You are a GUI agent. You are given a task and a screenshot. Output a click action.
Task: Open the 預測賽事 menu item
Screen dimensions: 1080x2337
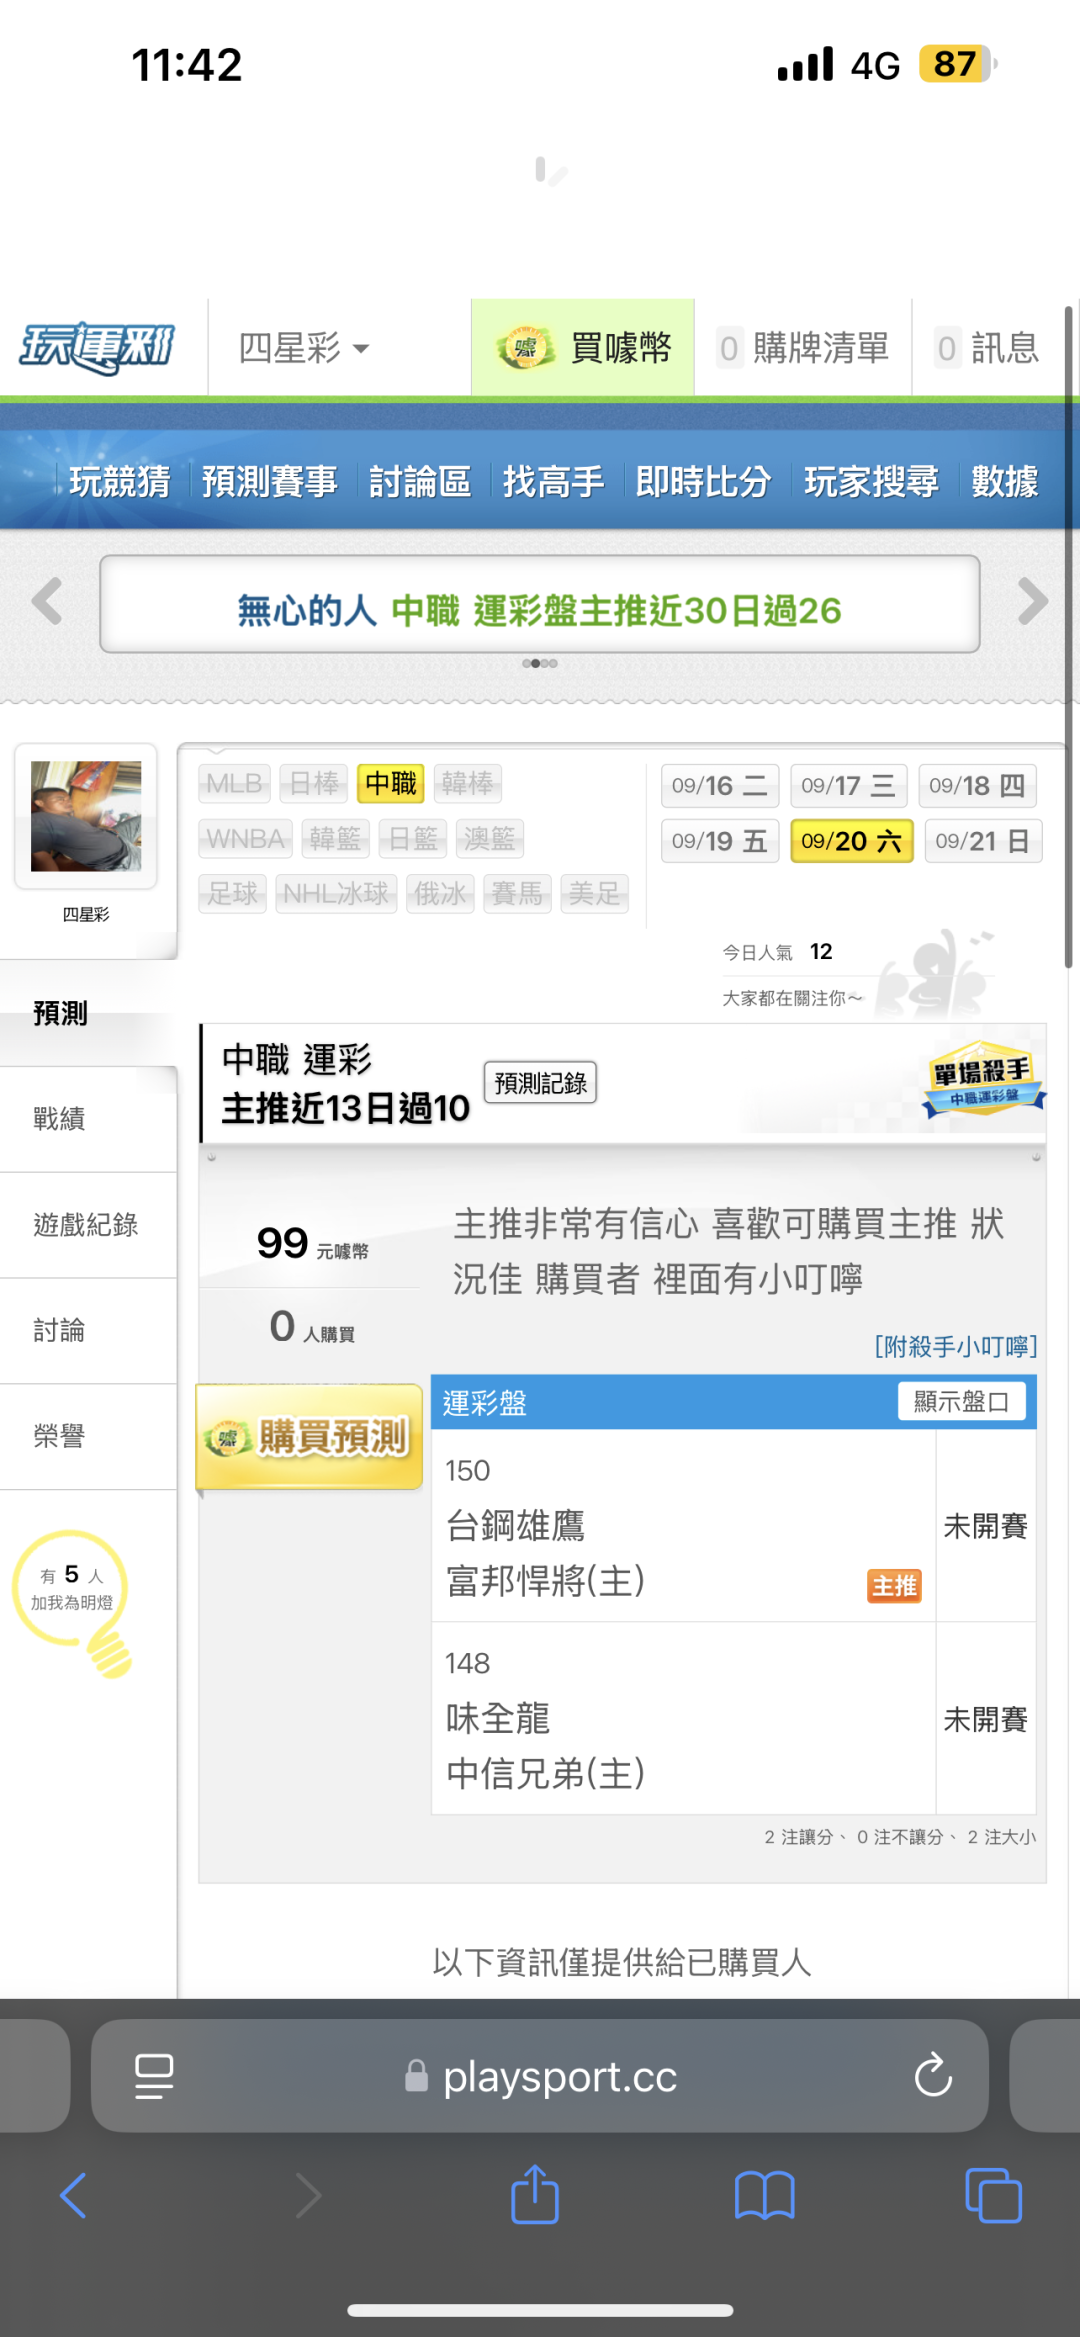point(270,481)
